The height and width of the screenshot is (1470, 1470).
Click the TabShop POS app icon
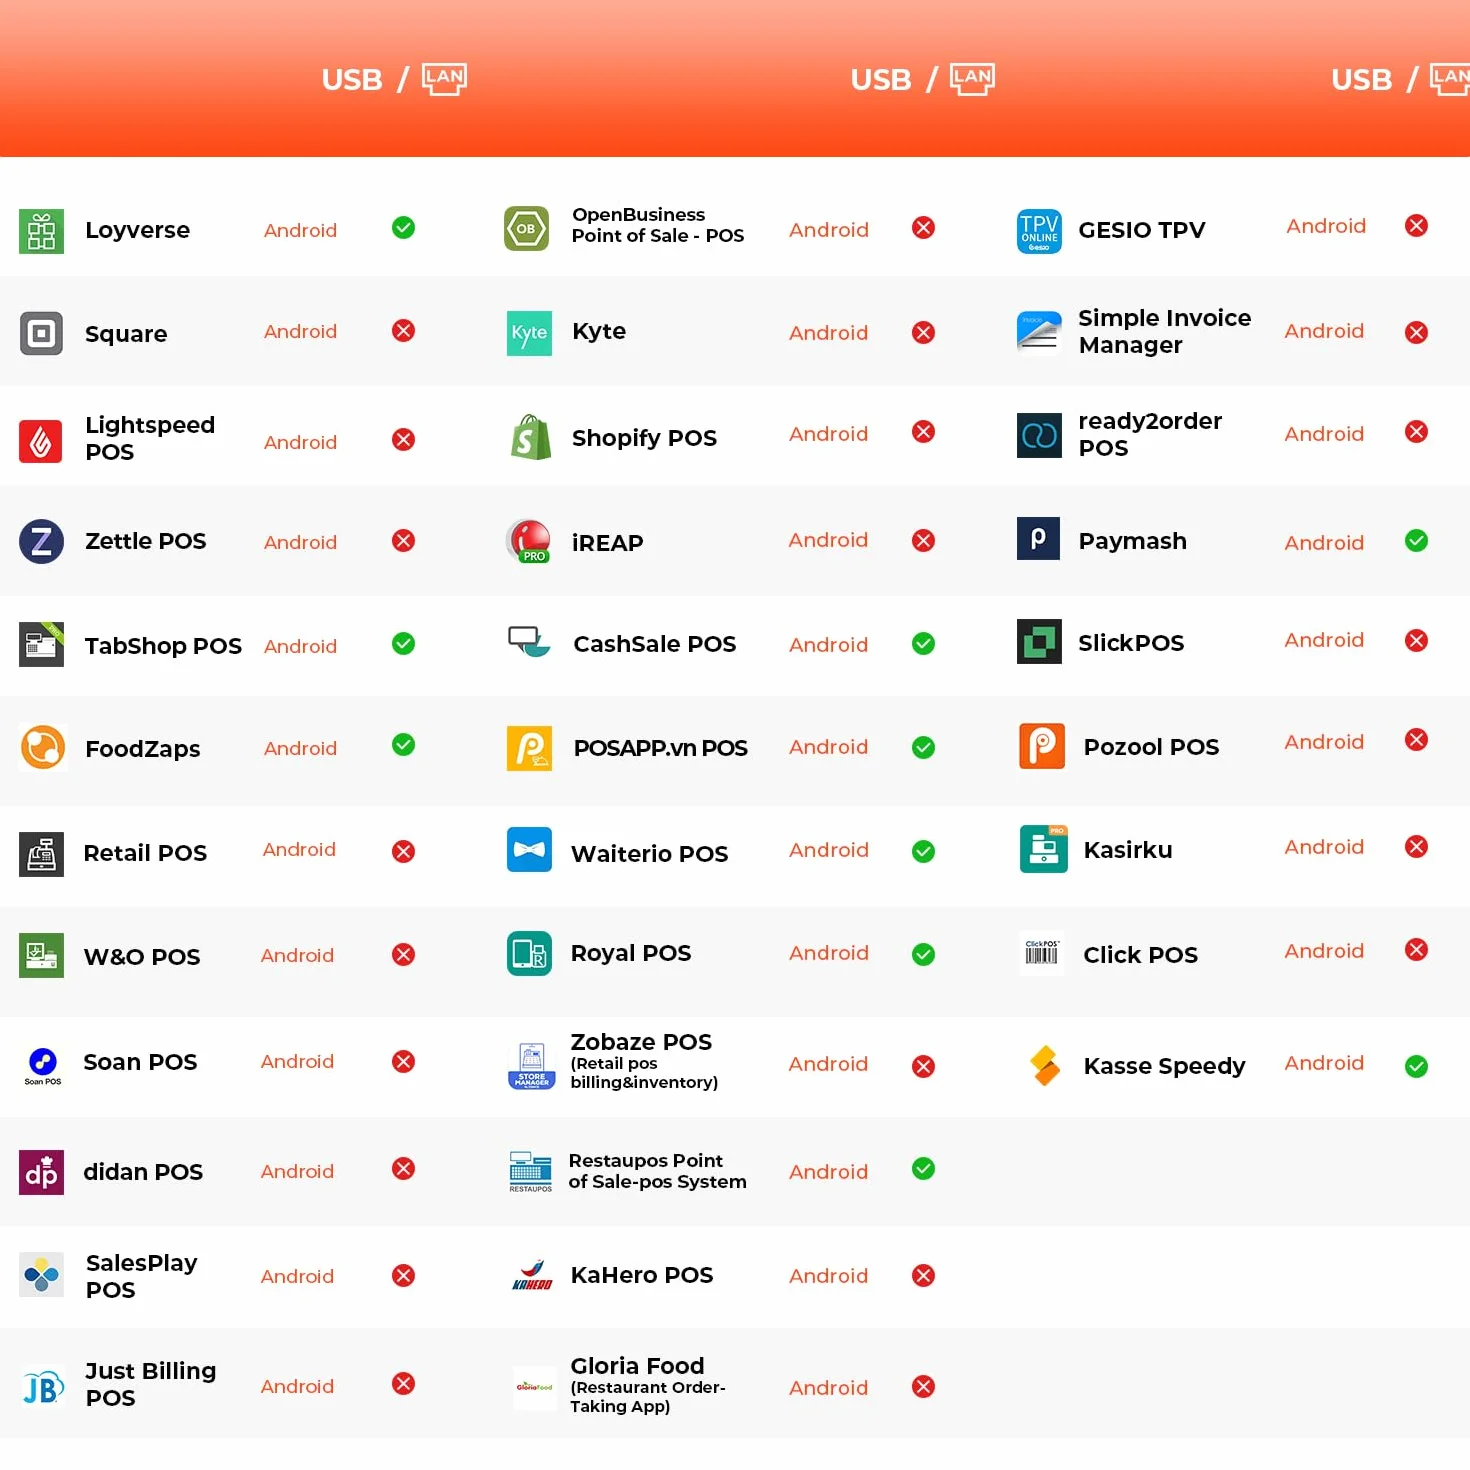pos(41,645)
